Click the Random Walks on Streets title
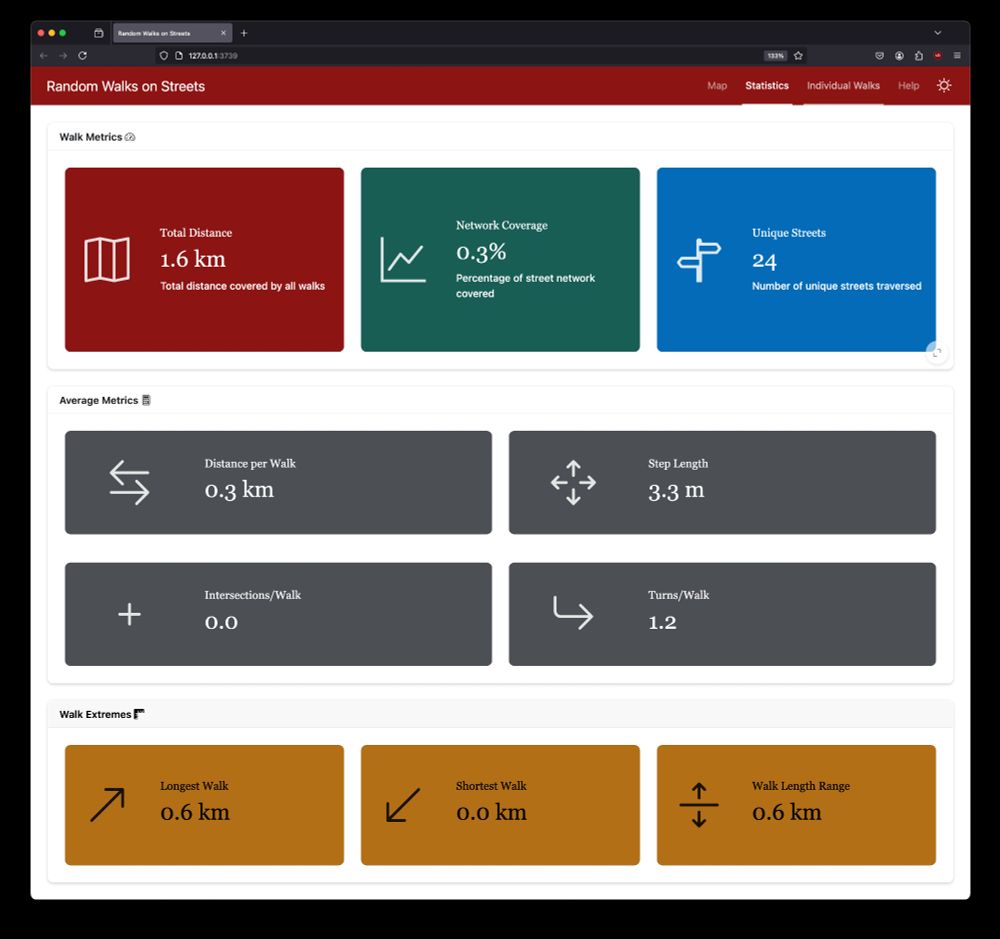1000x939 pixels. (126, 86)
